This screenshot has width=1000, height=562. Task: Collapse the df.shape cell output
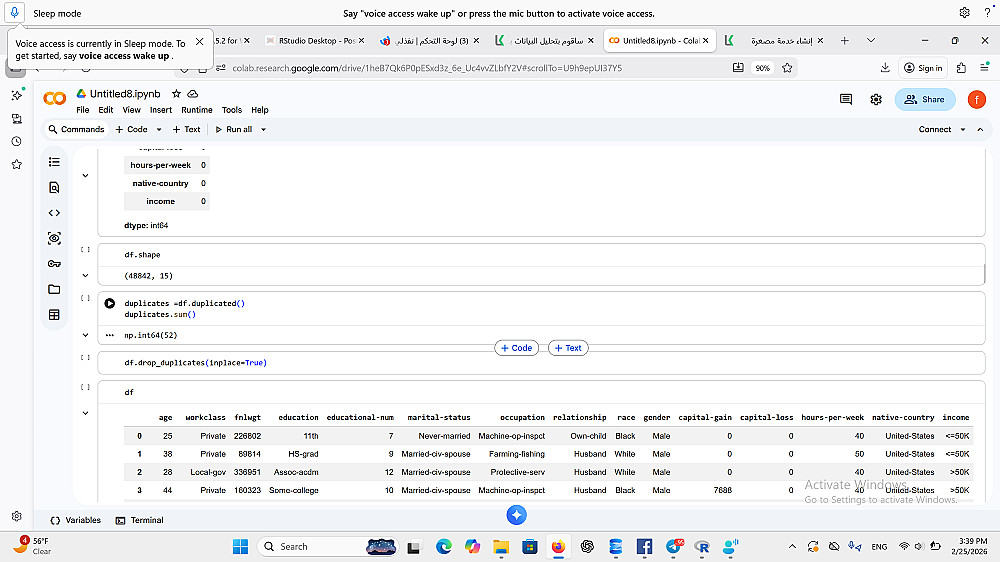pos(85,276)
